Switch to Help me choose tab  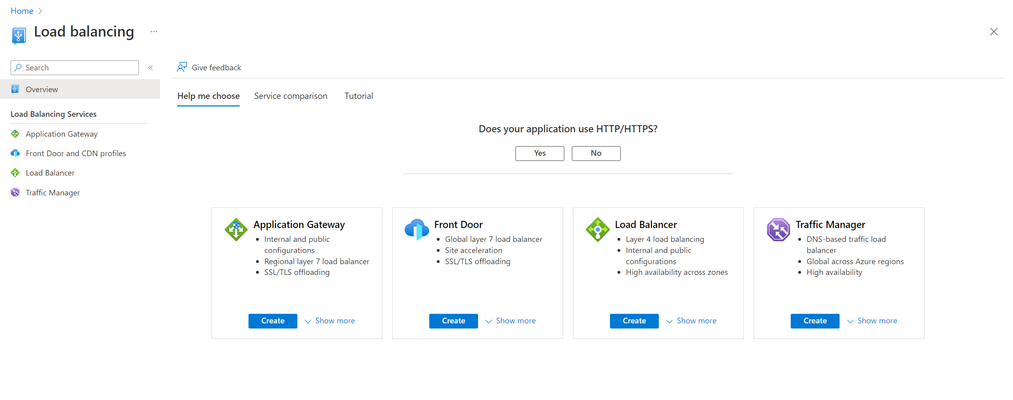click(x=209, y=96)
